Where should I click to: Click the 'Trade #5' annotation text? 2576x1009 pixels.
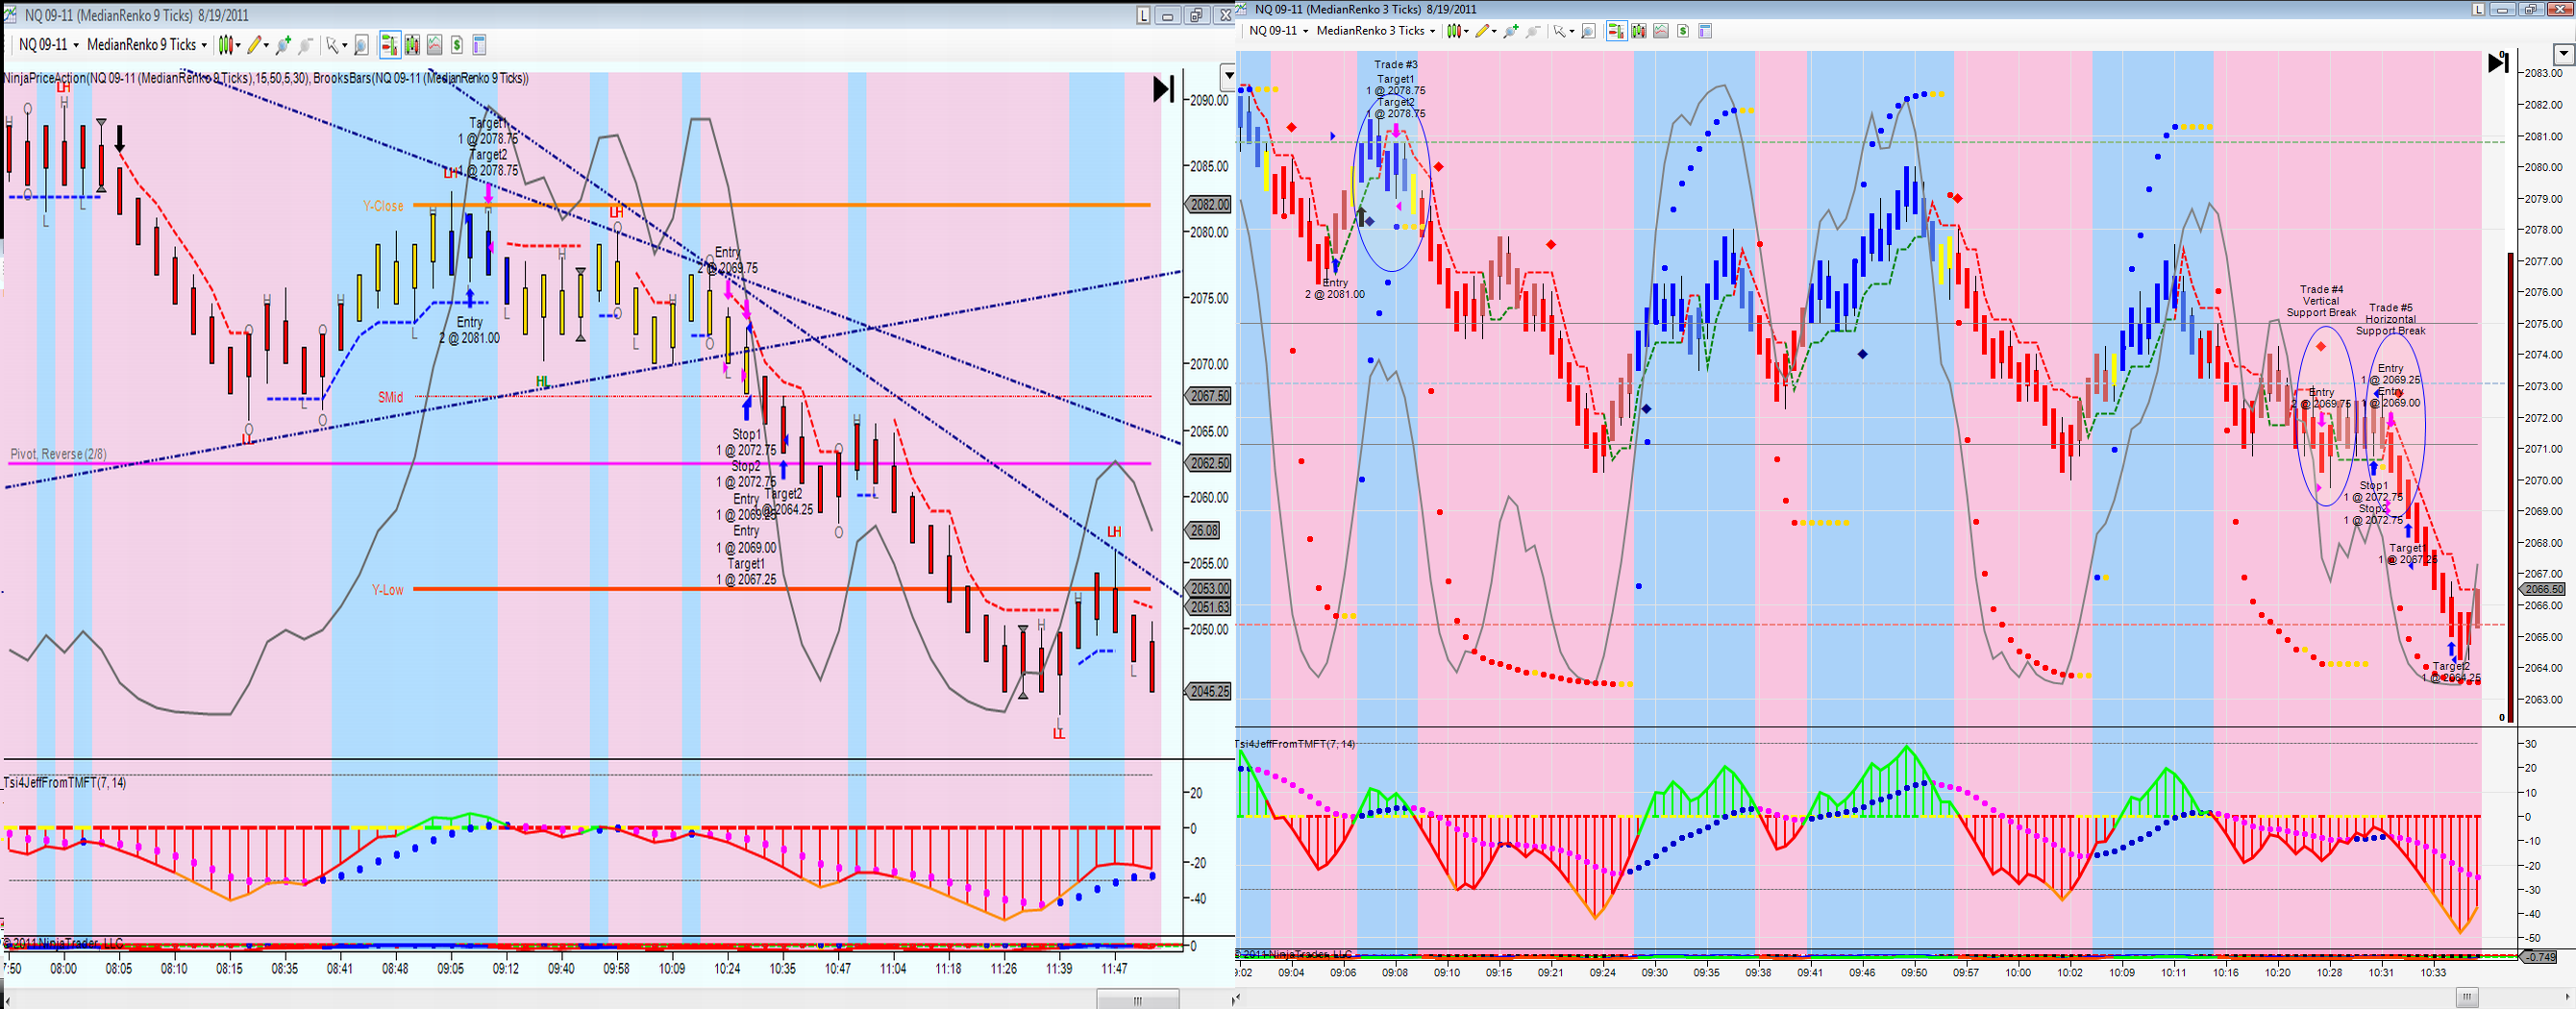tap(2390, 308)
